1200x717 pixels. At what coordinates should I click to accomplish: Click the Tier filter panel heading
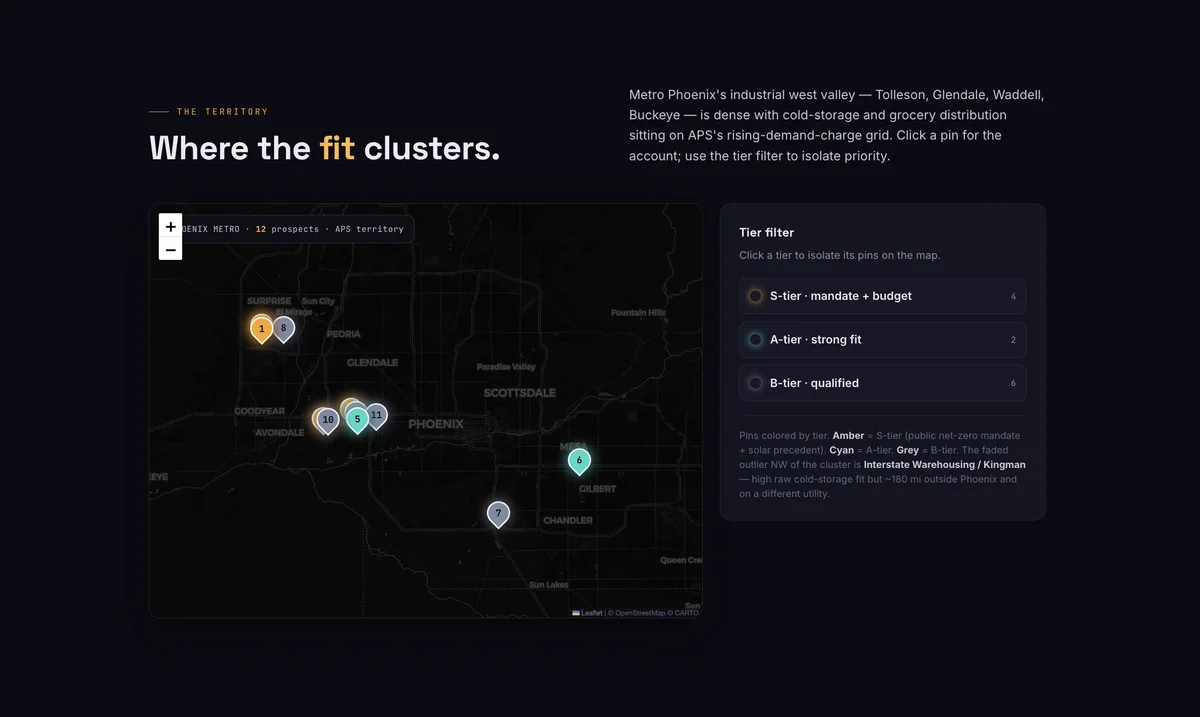[x=767, y=232]
